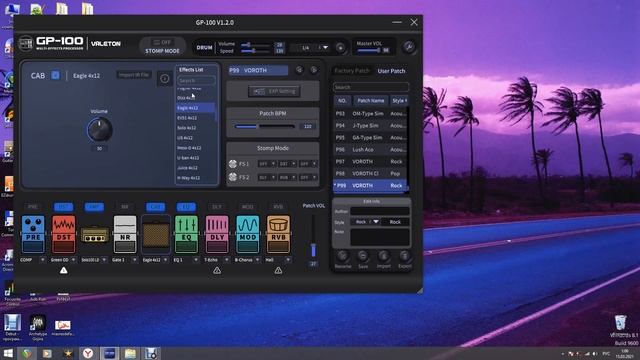640x360 pixels.
Task: Click the drum play button icon
Action: [340, 48]
